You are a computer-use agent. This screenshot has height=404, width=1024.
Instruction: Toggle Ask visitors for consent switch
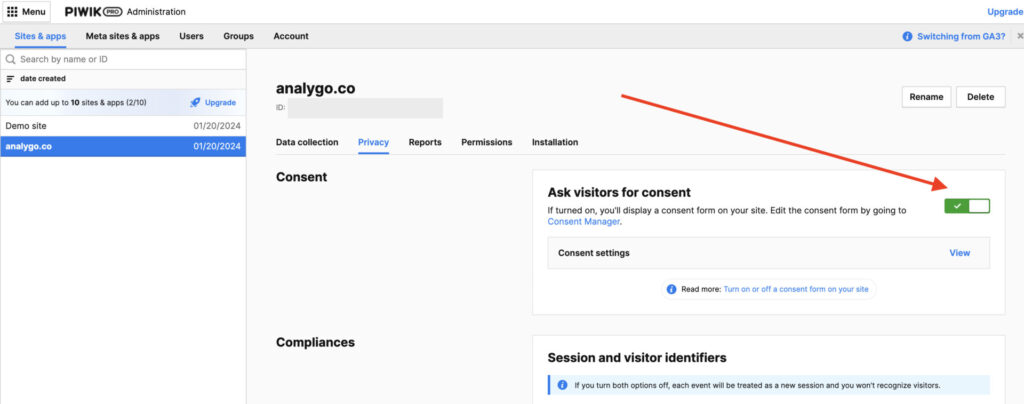click(x=967, y=206)
